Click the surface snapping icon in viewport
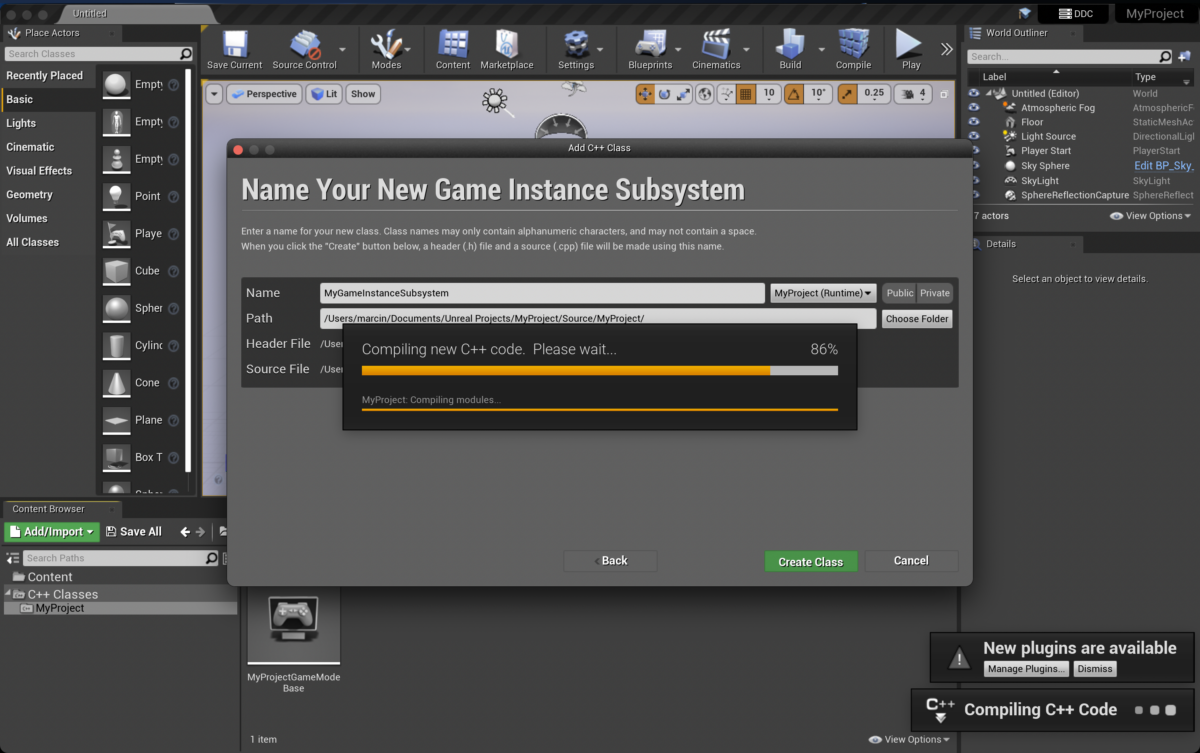Viewport: 1200px width, 753px height. click(x=725, y=94)
